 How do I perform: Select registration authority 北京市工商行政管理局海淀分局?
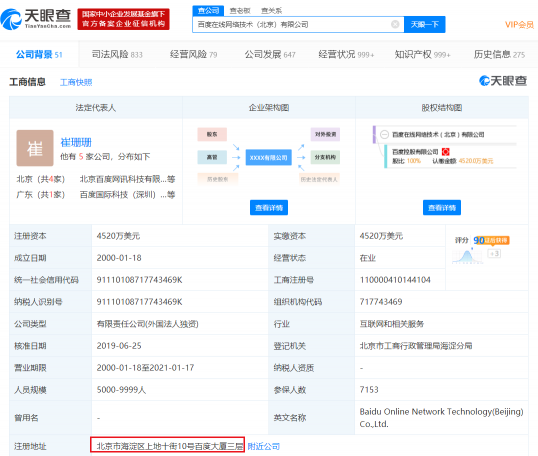pyautogui.click(x=416, y=346)
